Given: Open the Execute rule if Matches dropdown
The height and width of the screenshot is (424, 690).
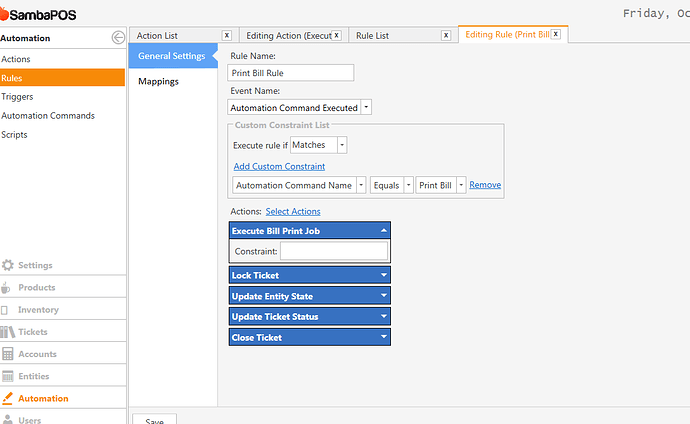Looking at the screenshot, I should pyautogui.click(x=342, y=145).
